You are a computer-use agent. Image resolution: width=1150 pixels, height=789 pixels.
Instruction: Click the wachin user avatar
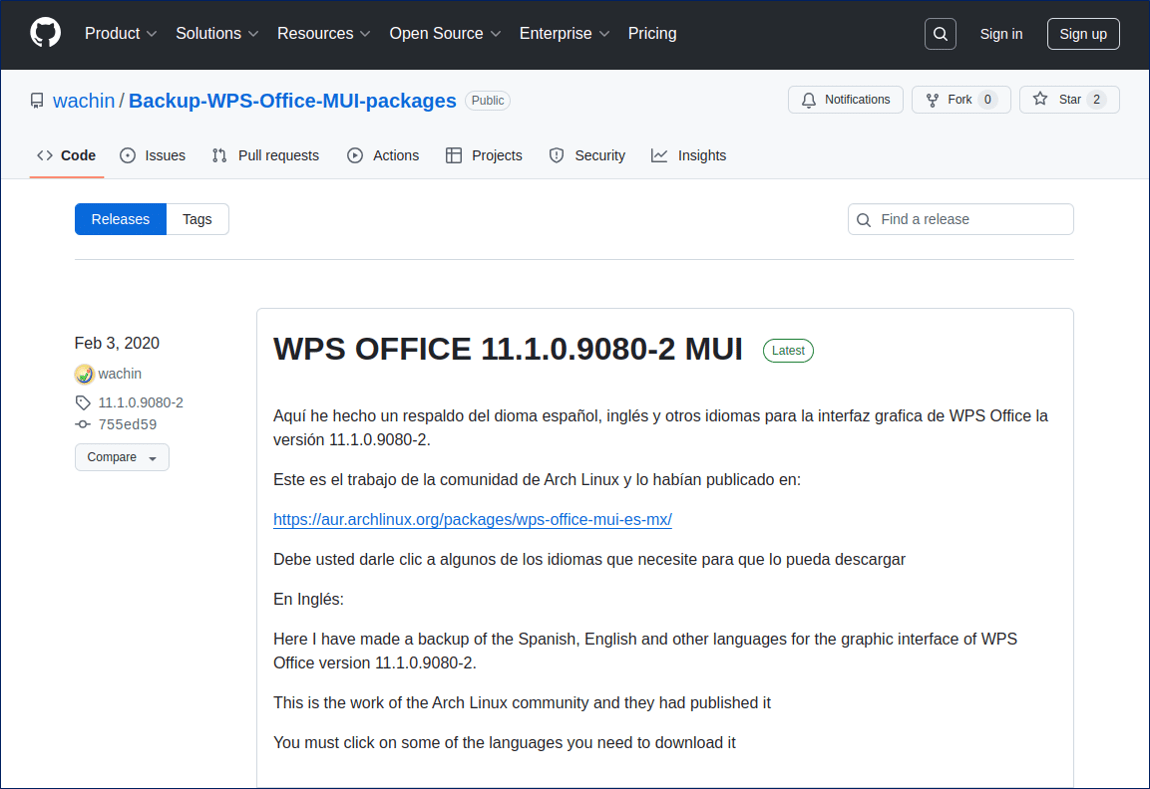tap(84, 374)
